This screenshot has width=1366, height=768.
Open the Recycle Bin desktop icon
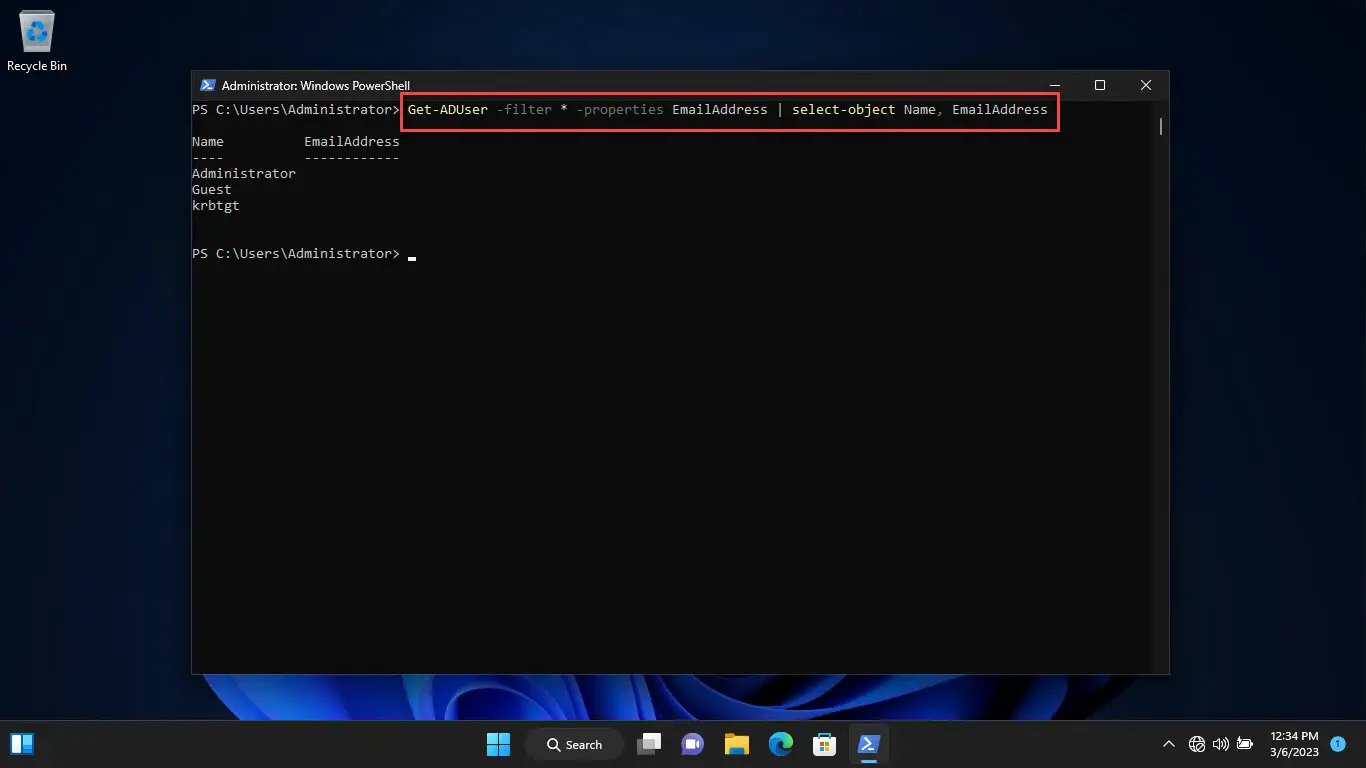coord(37,42)
